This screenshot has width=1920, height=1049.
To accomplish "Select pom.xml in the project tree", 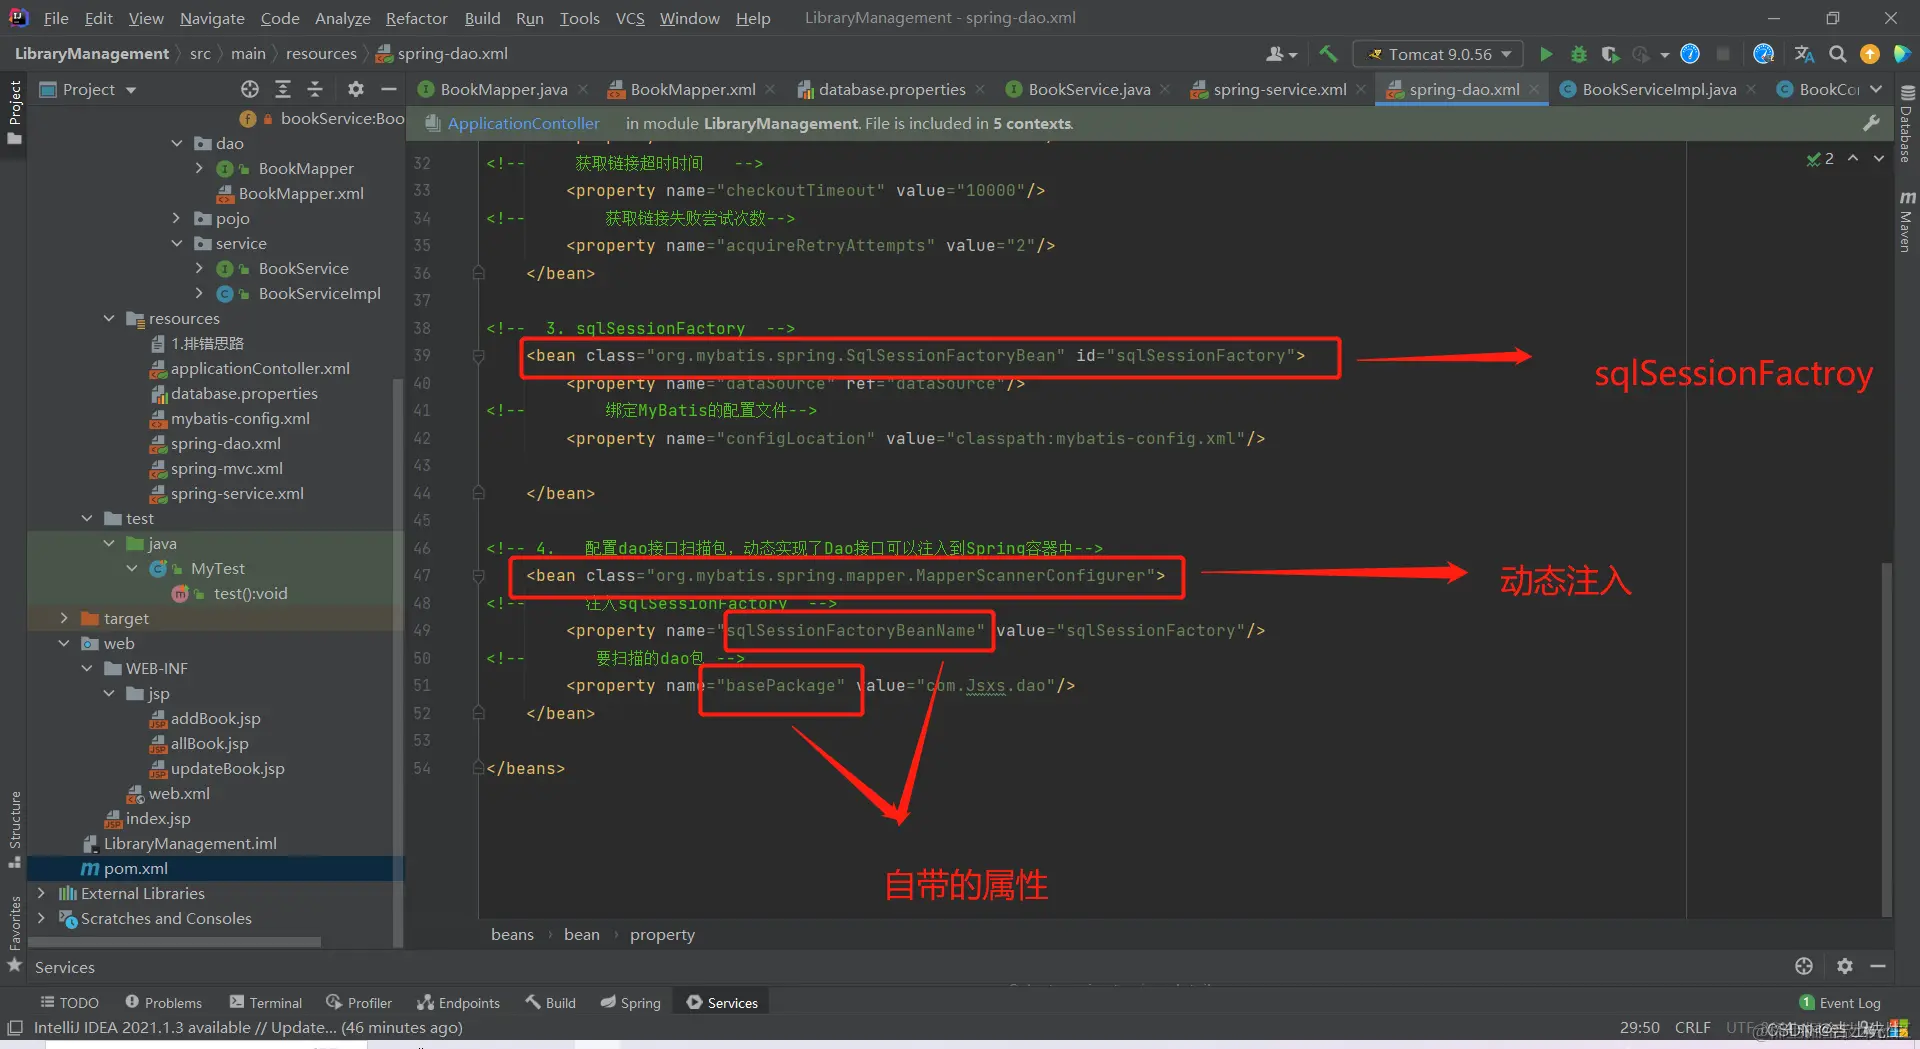I will [216, 868].
